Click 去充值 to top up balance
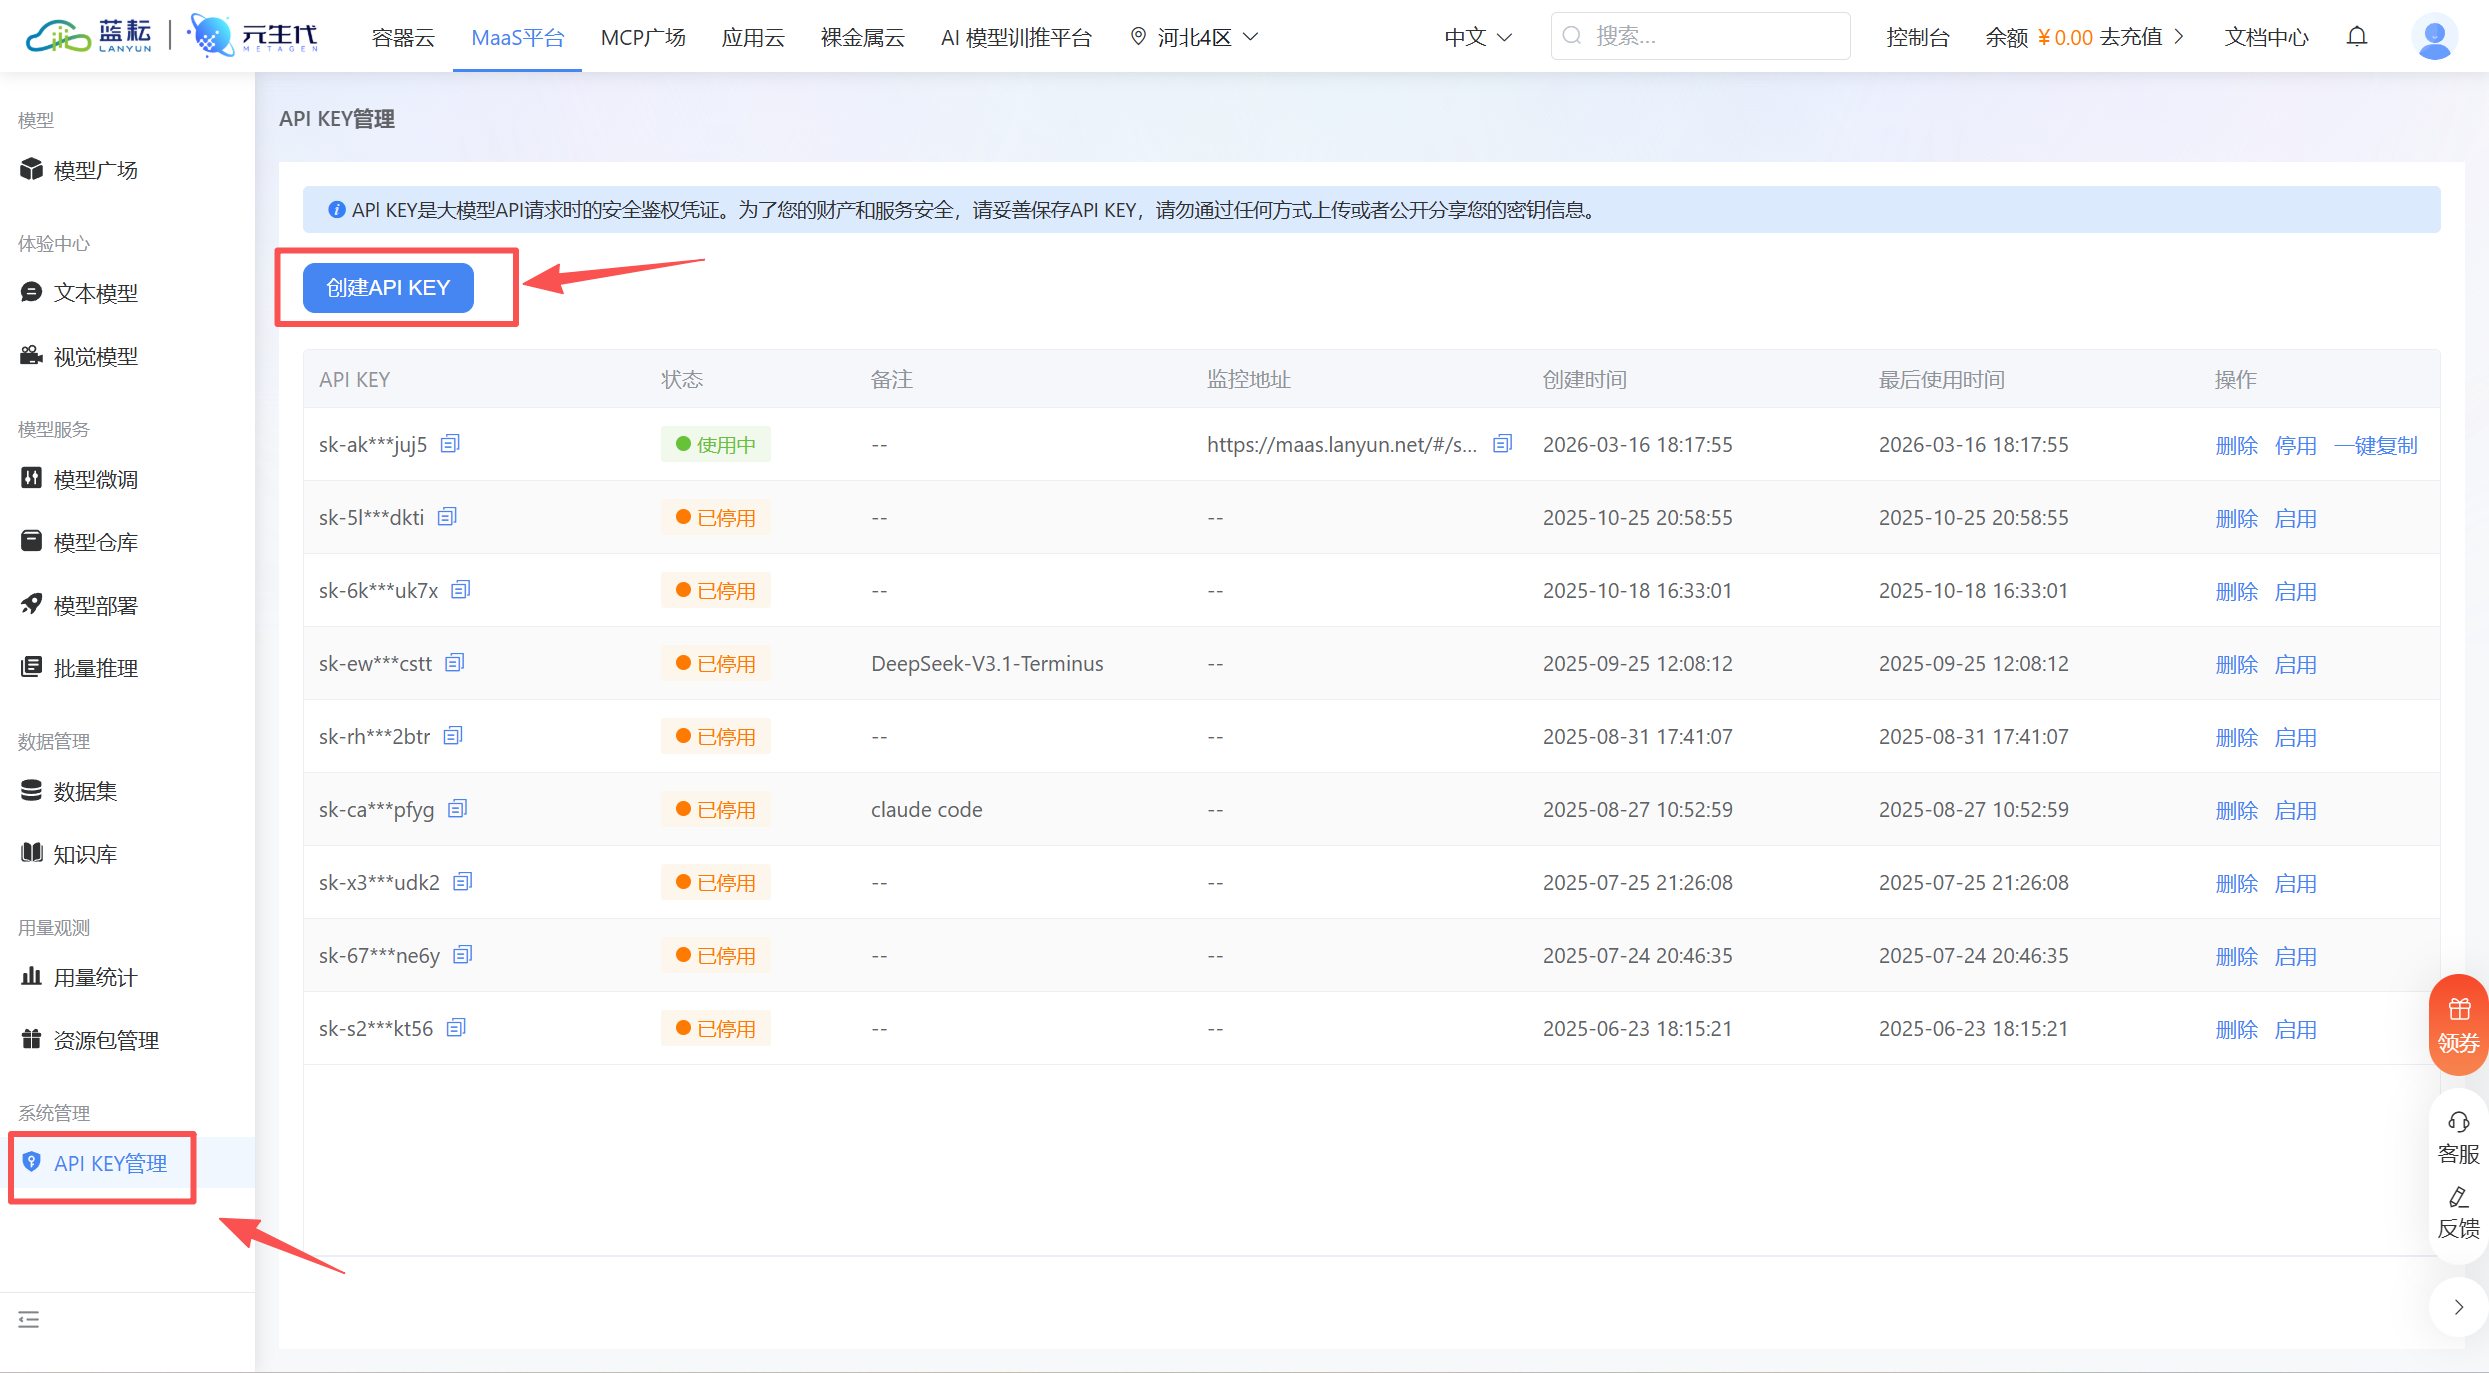This screenshot has width=2489, height=1373. coord(2131,36)
